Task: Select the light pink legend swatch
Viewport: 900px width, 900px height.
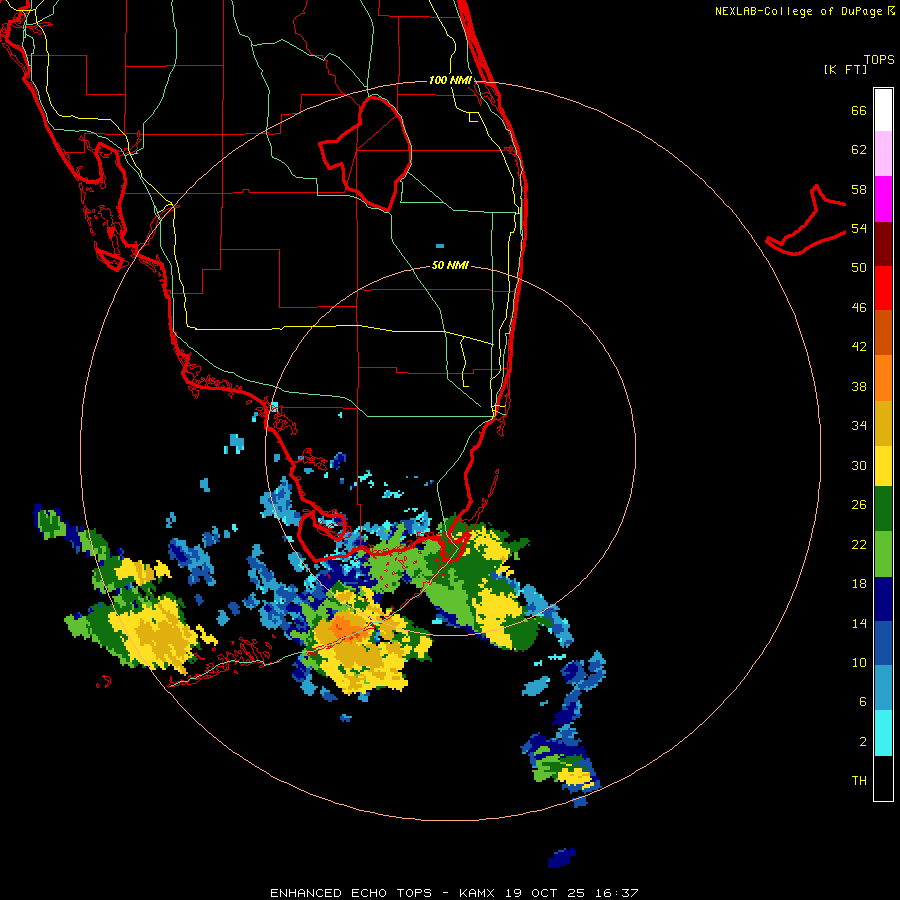Action: (x=883, y=154)
